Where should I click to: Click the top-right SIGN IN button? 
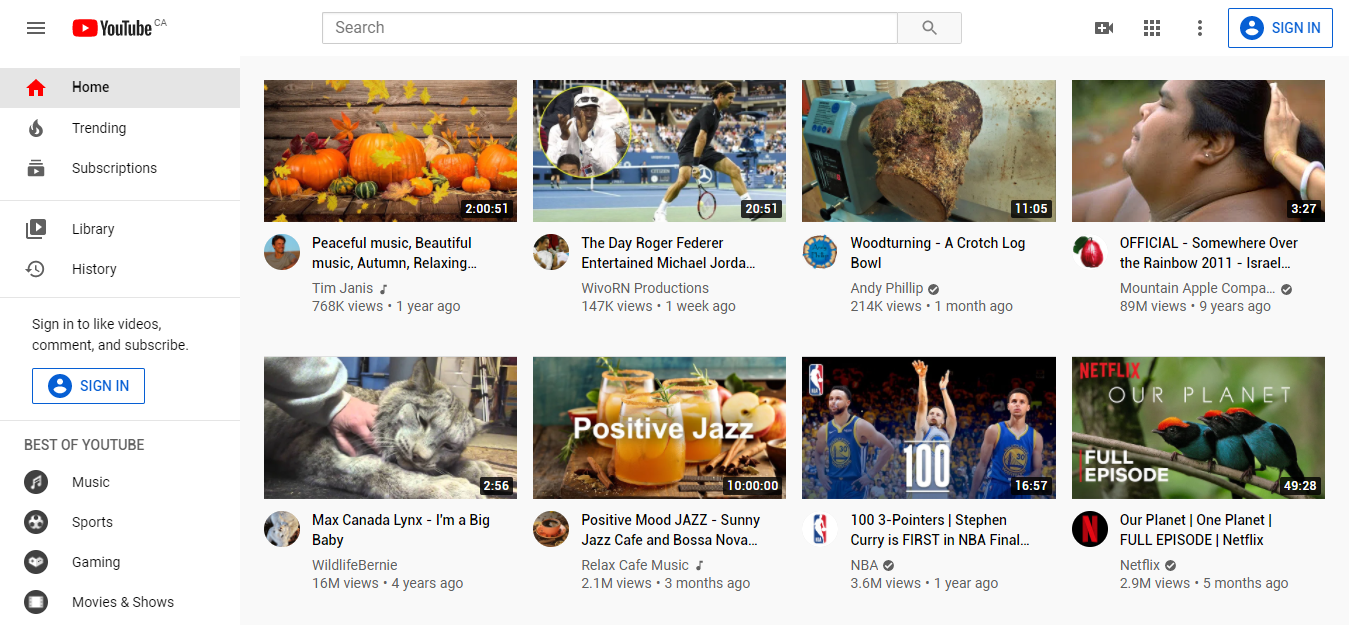1281,28
